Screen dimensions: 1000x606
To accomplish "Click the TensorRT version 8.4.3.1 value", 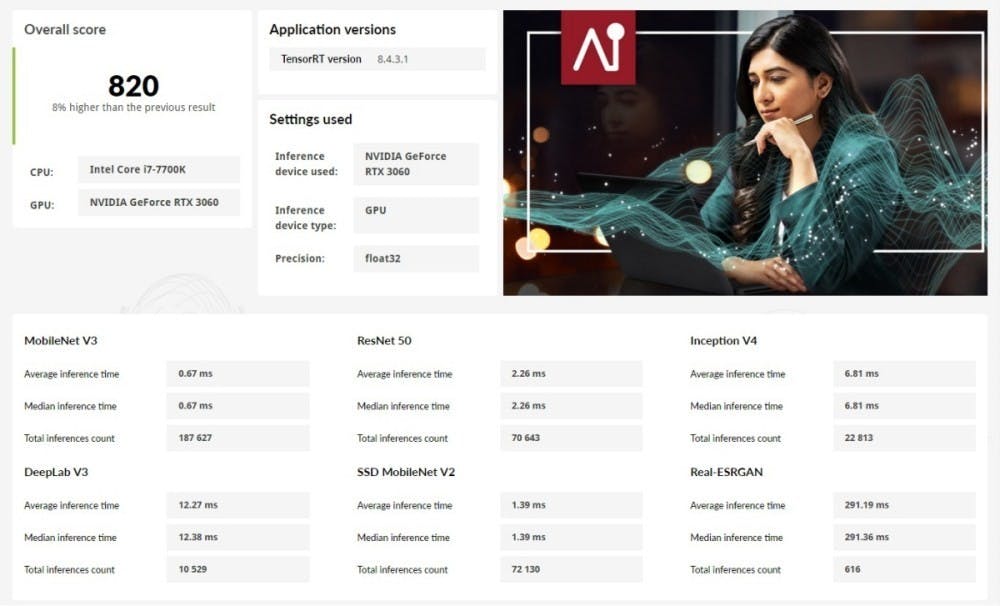I will click(392, 59).
